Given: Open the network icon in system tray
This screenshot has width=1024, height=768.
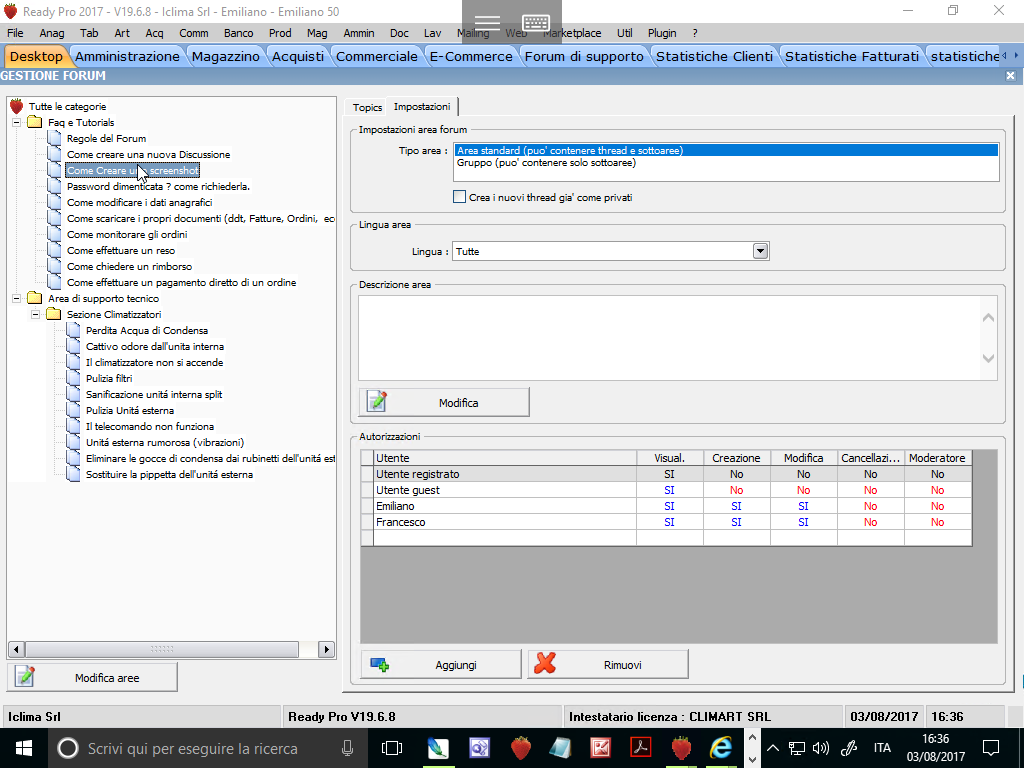Looking at the screenshot, I should [797, 748].
